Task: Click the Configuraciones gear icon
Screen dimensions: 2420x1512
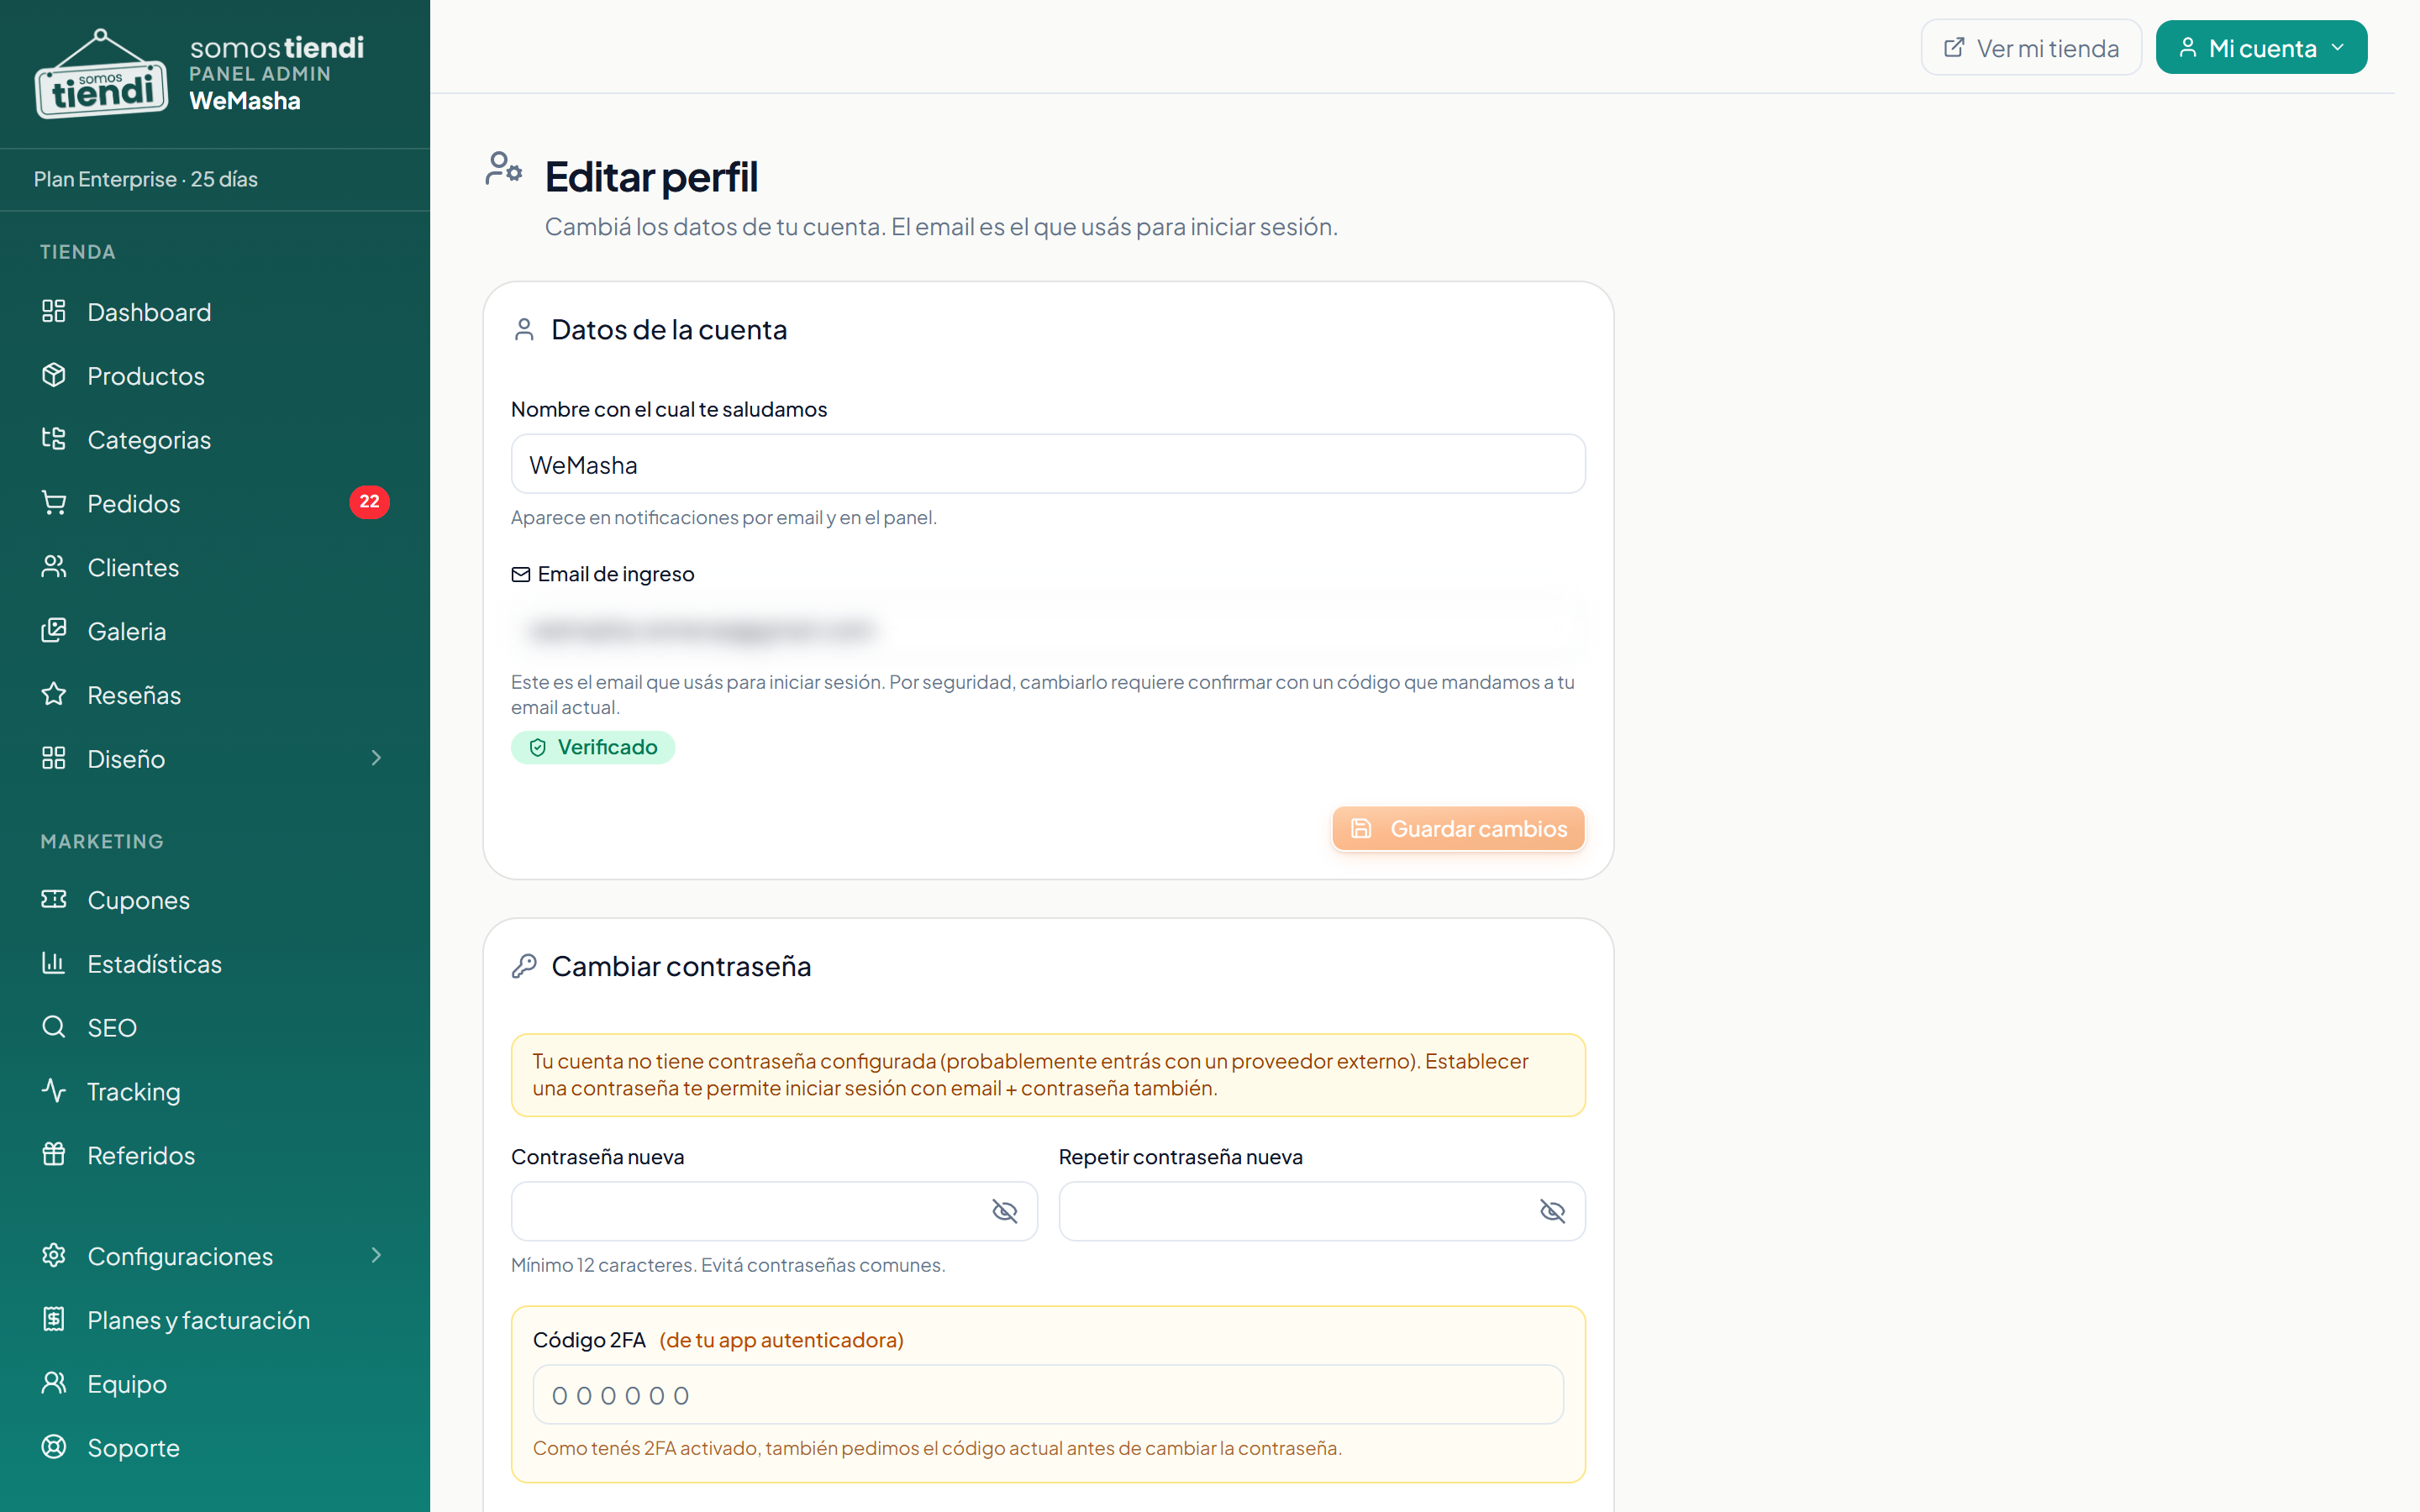Action: click(54, 1255)
